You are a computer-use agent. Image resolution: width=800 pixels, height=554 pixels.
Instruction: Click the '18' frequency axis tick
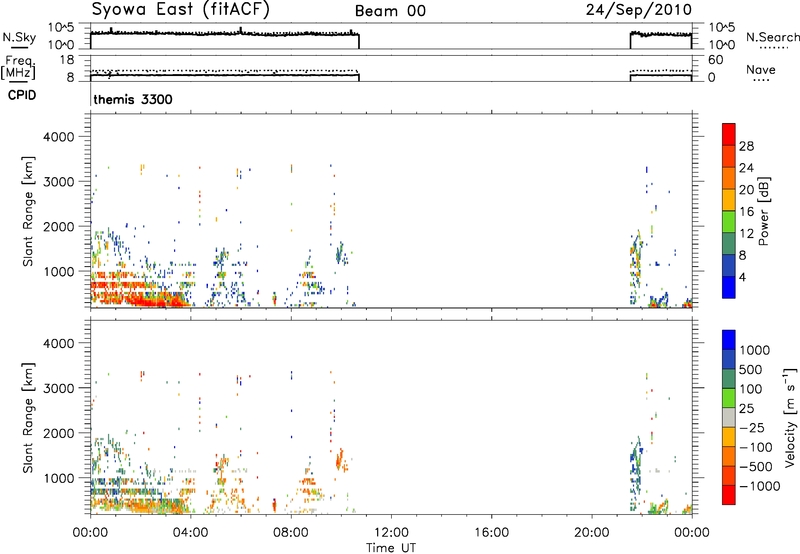point(67,60)
